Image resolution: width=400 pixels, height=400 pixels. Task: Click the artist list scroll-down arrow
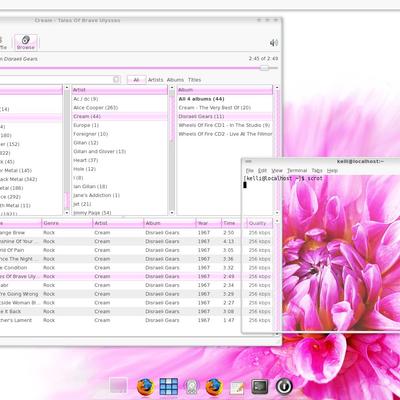point(172,212)
